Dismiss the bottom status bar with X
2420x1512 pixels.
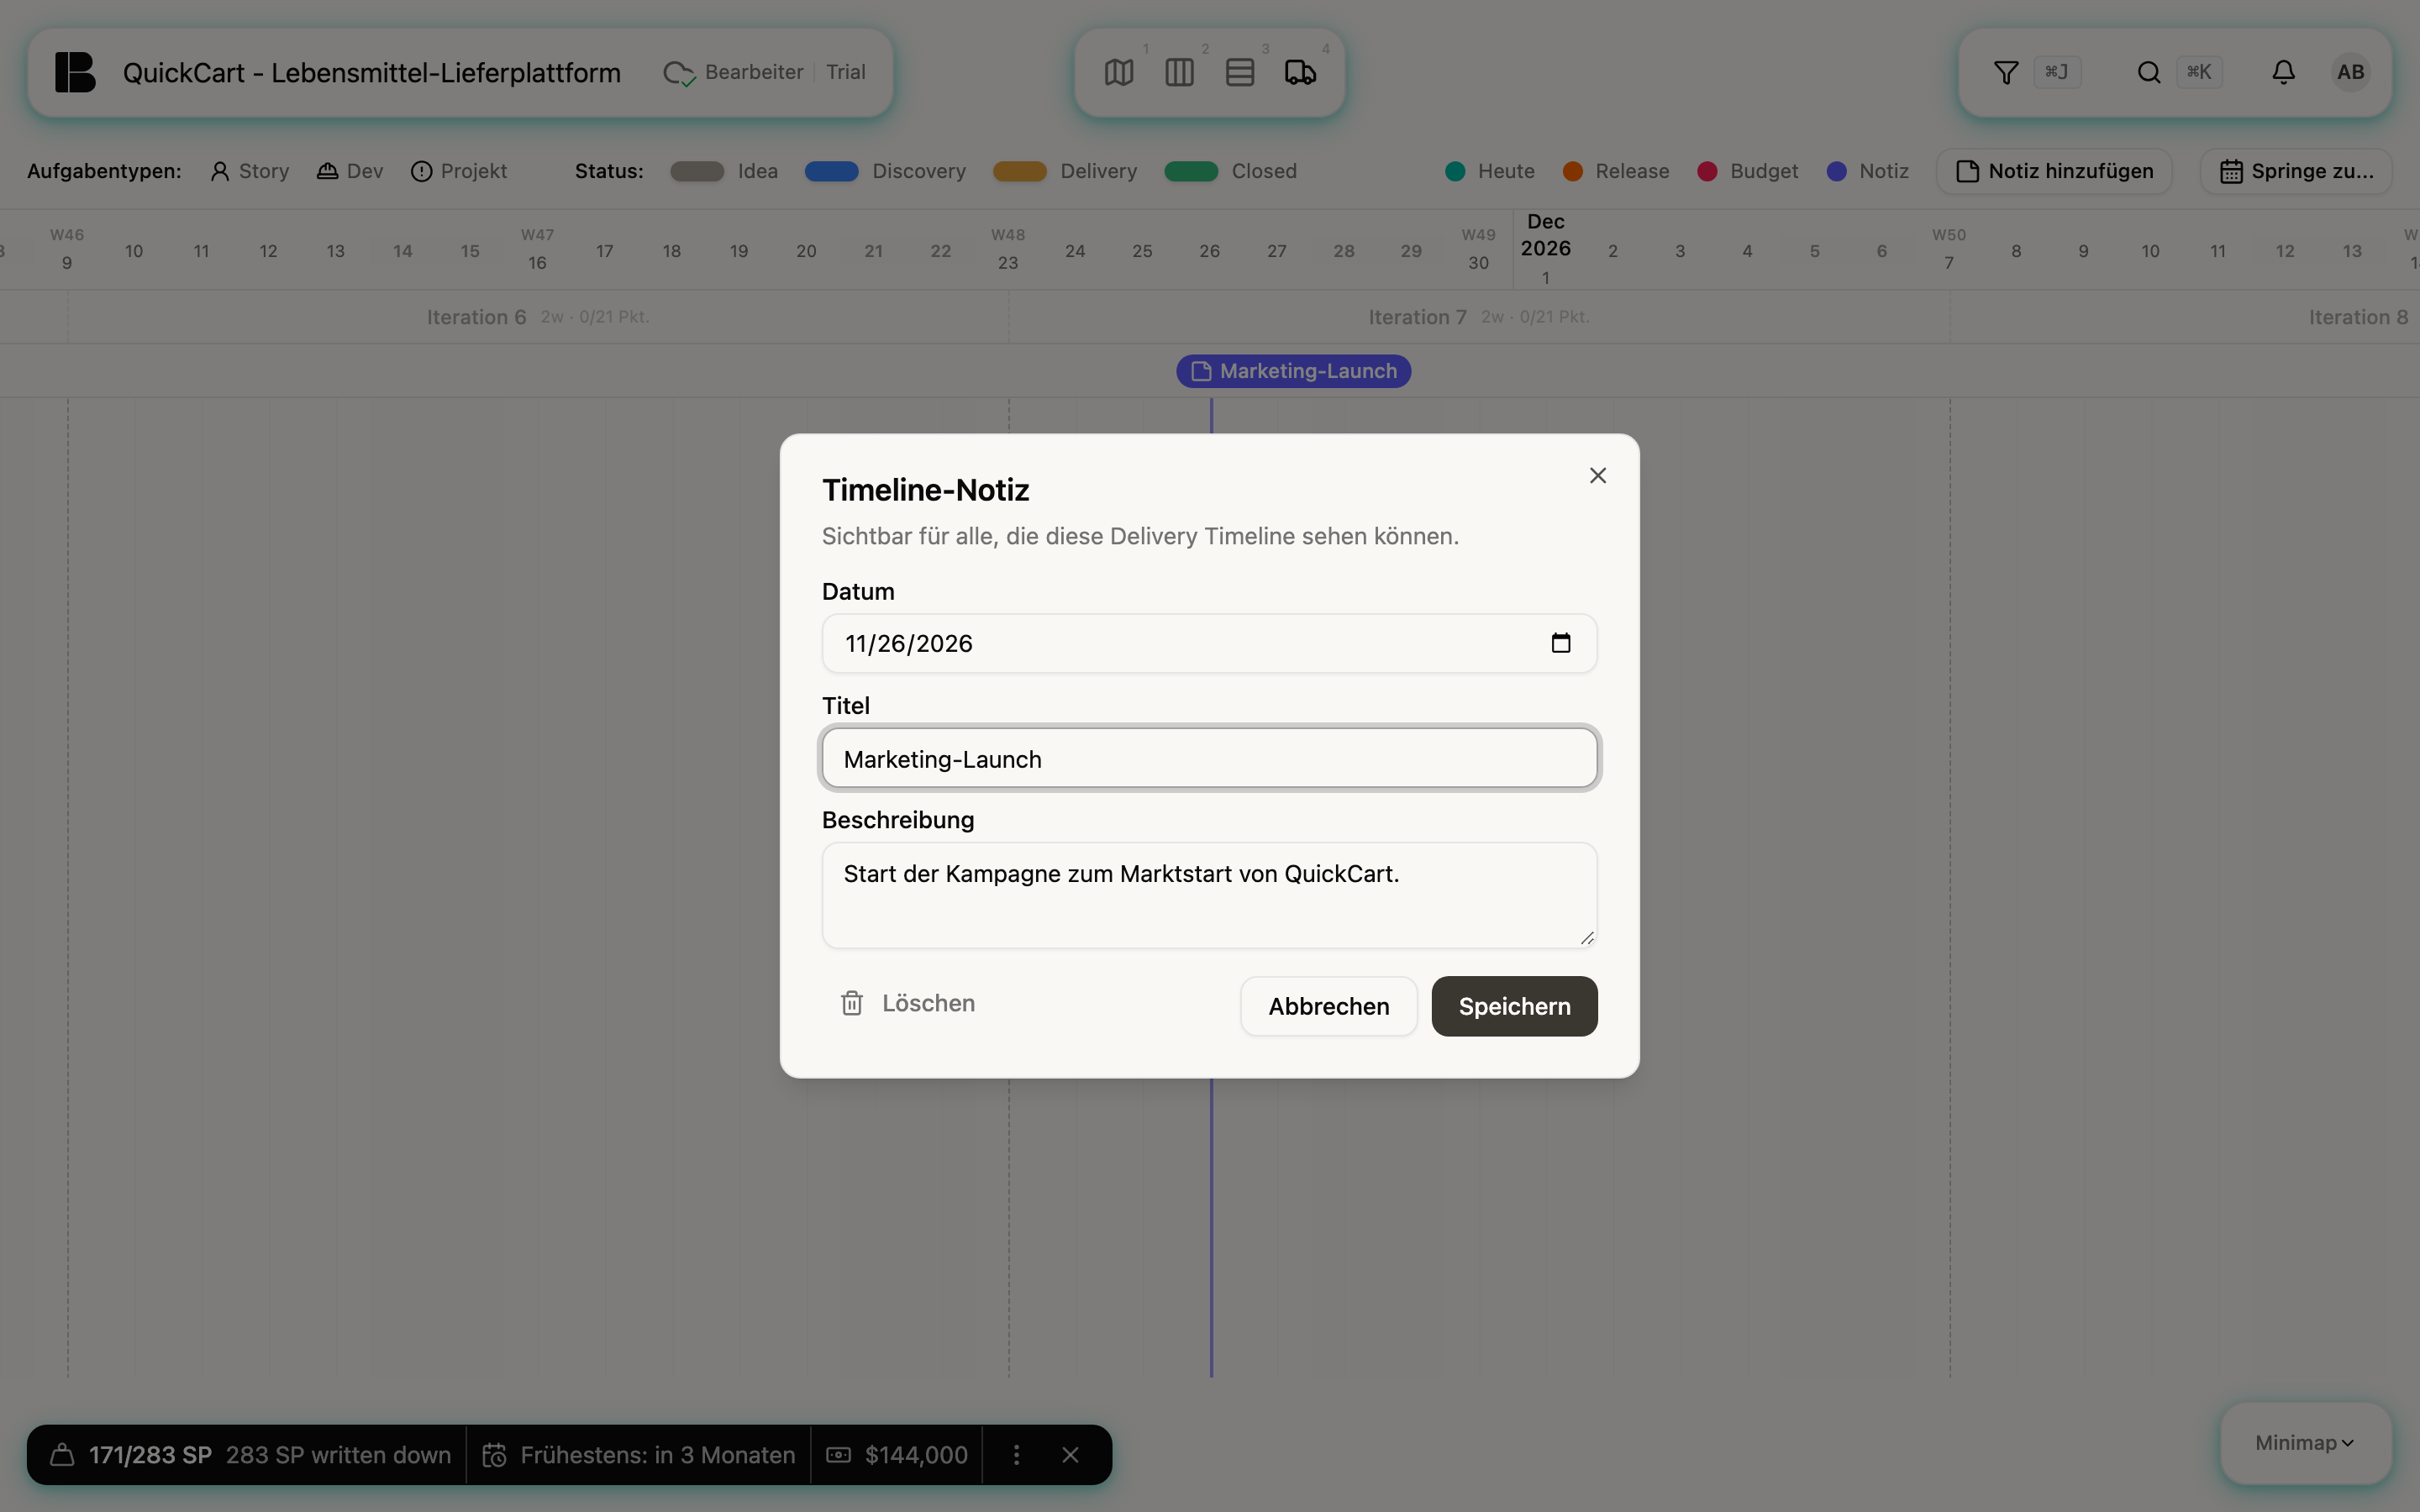1070,1455
